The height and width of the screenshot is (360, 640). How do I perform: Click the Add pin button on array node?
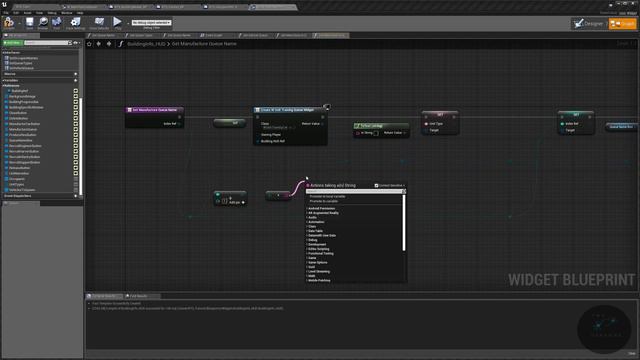[236, 202]
